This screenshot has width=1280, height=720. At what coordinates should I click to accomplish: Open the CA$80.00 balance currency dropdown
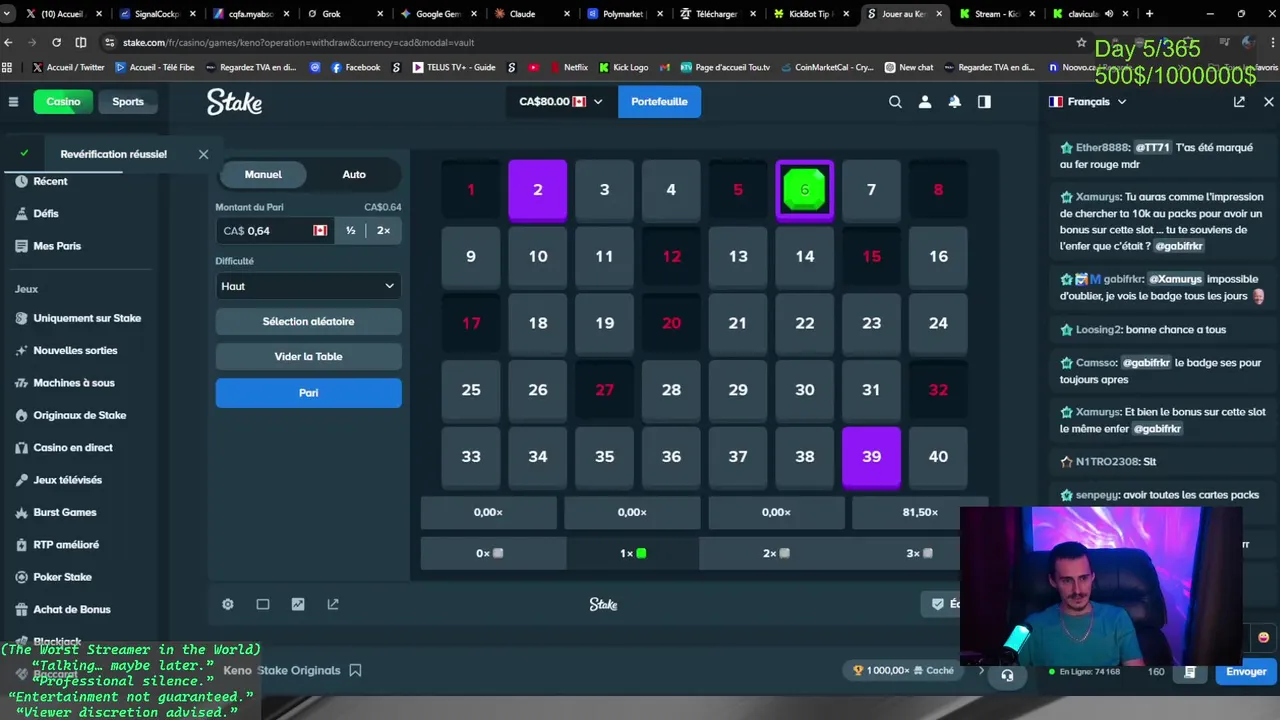click(561, 101)
